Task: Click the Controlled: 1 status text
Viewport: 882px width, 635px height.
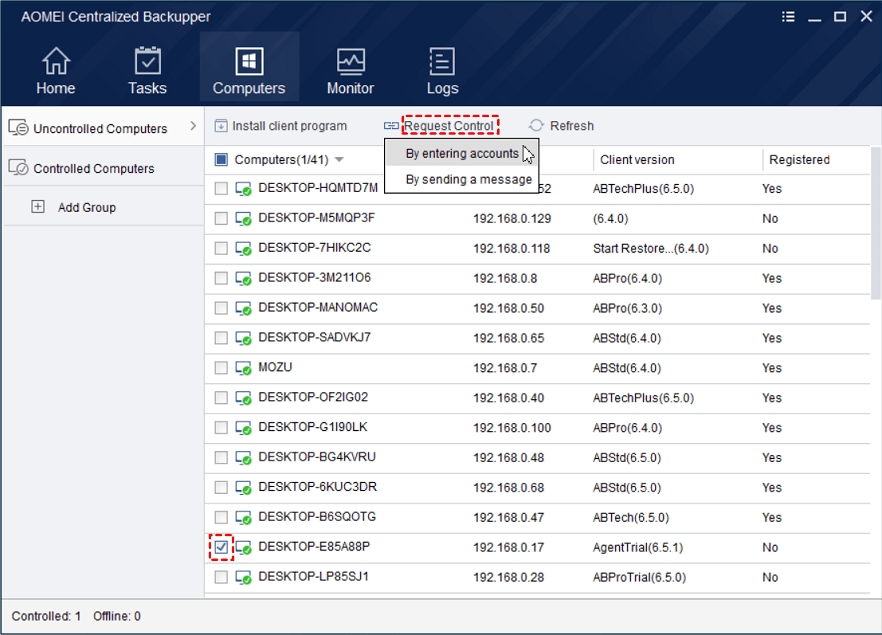Action: tap(46, 616)
